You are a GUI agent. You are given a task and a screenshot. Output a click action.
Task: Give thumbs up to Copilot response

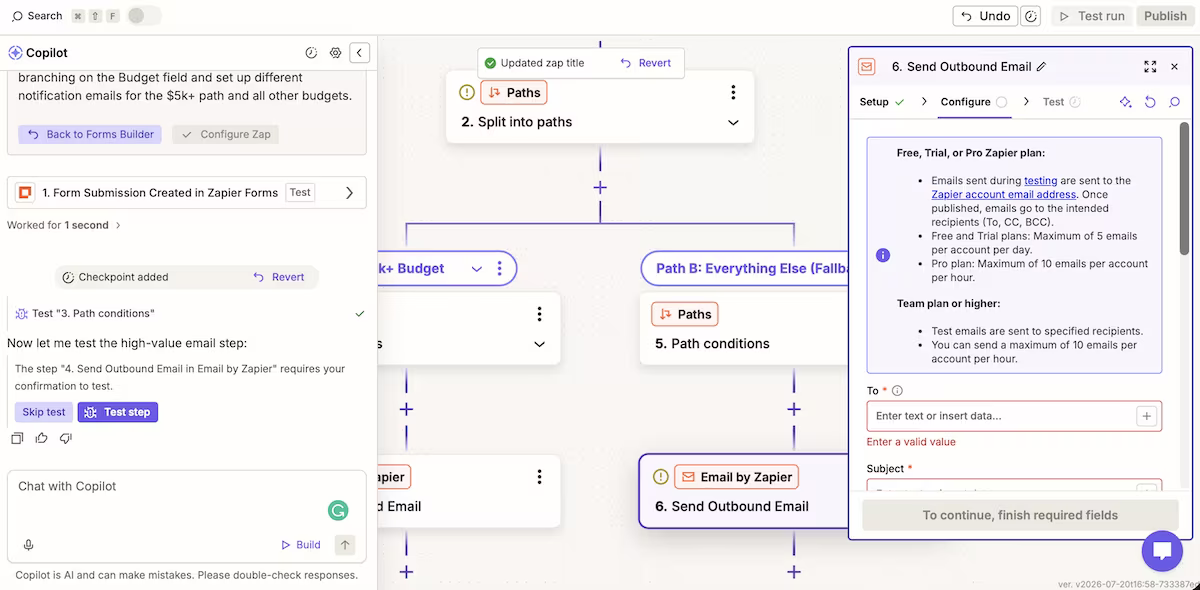41,438
